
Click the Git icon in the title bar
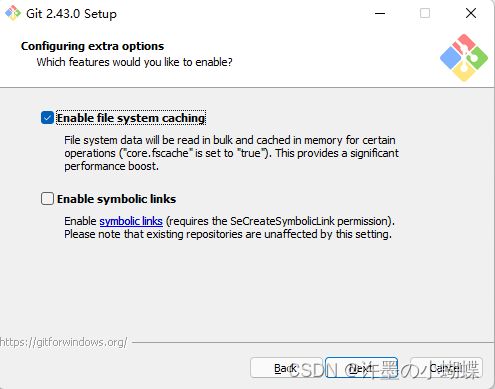click(x=13, y=13)
